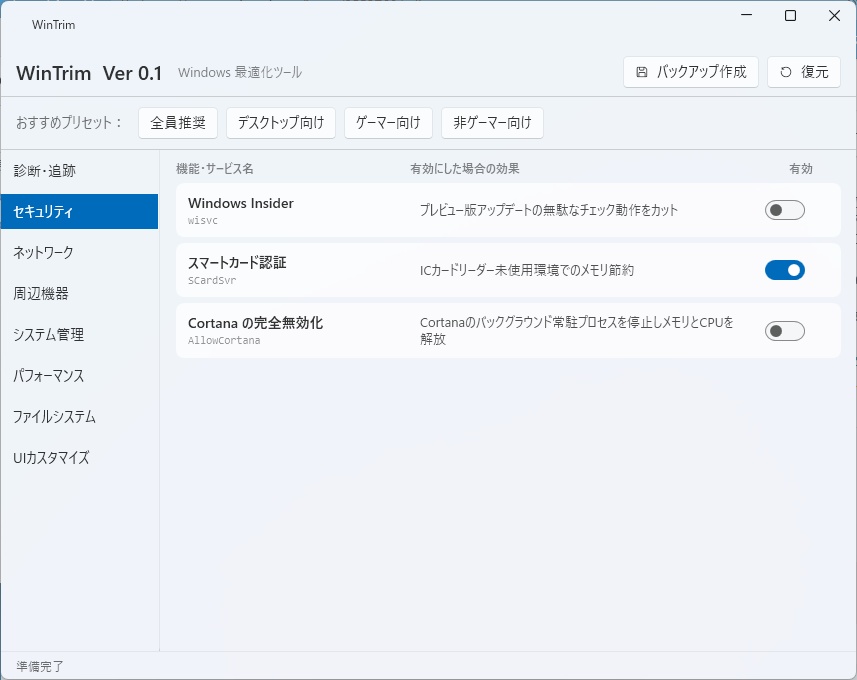The height and width of the screenshot is (680, 857).
Task: Go to パフォーマンス category
Action: click(79, 376)
